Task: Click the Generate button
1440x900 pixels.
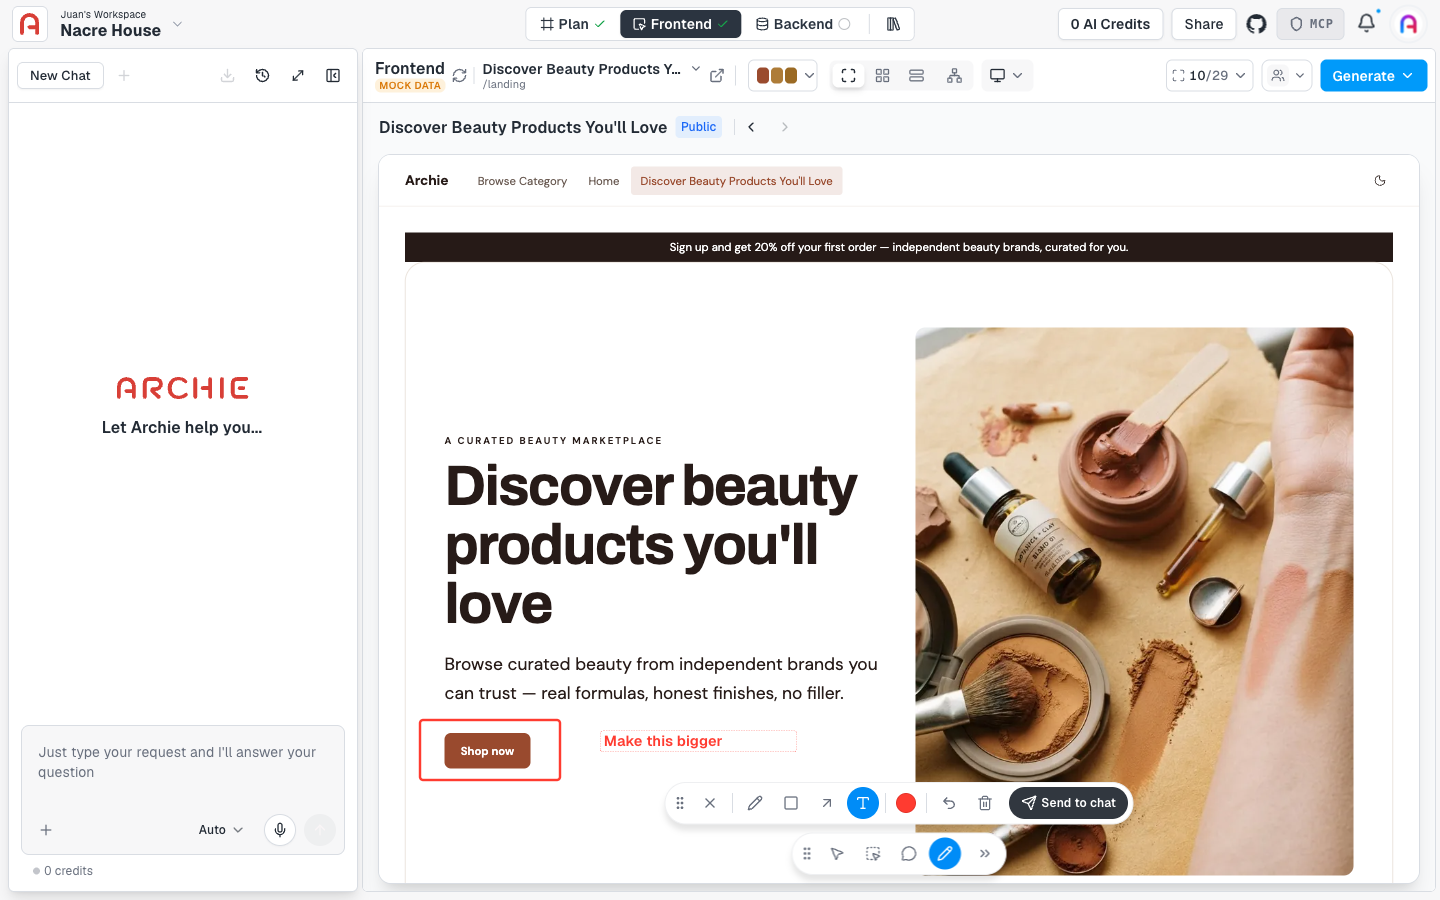Action: 1373,76
